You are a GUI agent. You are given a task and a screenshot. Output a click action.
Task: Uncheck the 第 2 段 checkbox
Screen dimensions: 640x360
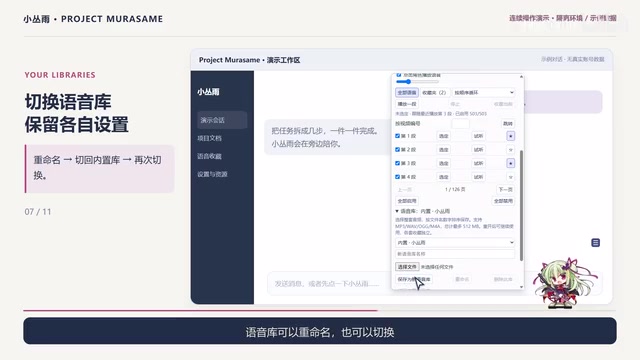[398, 150]
